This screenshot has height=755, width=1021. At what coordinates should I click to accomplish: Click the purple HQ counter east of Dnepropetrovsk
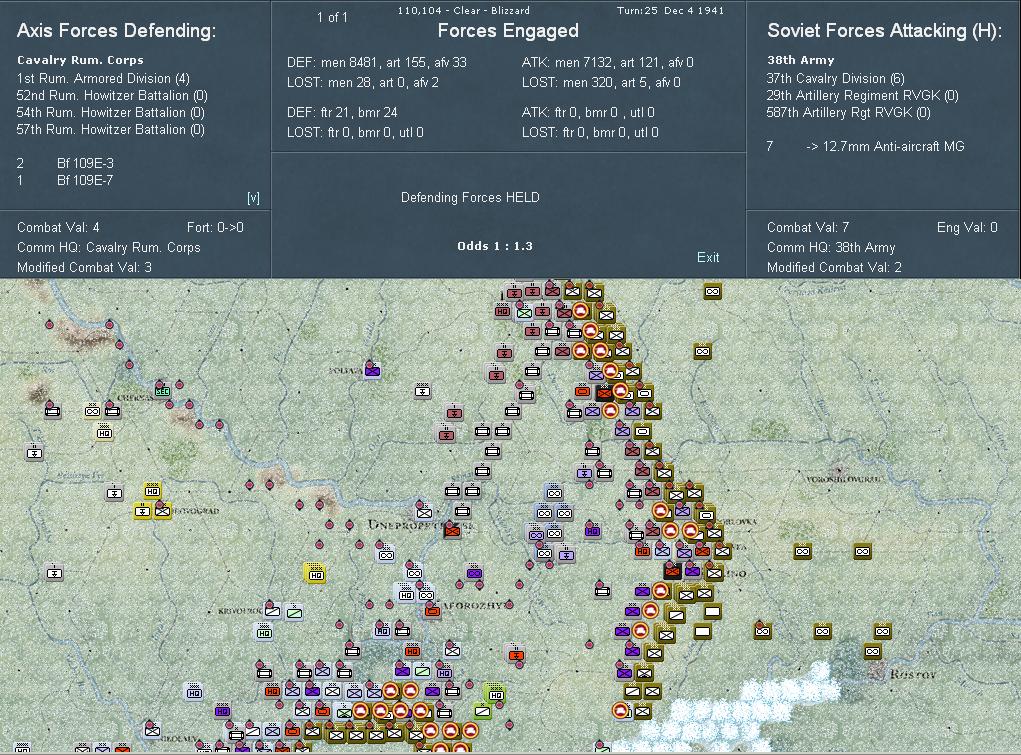click(592, 531)
